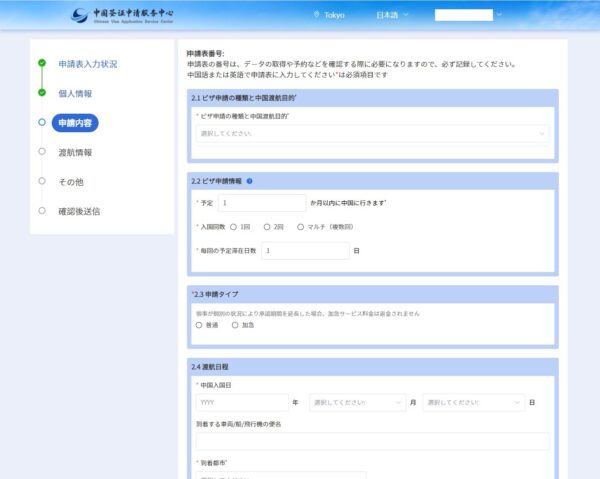Click the step circle next to その他
600x479 pixels.
coord(42,181)
